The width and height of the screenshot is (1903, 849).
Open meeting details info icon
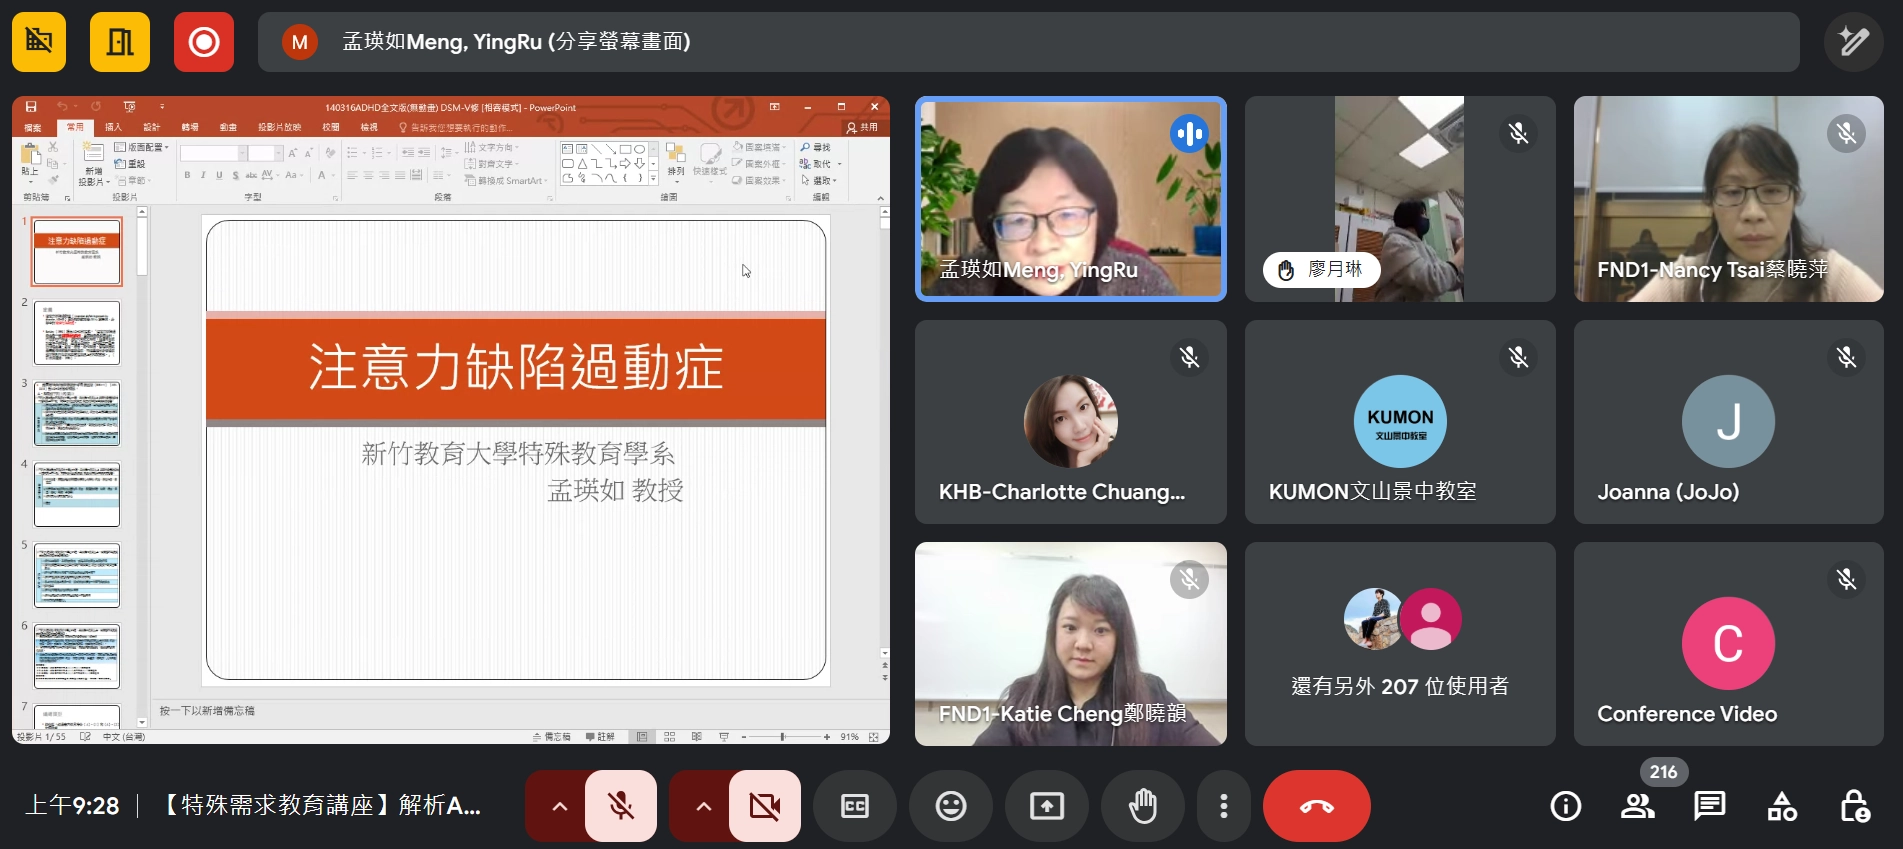[1565, 806]
